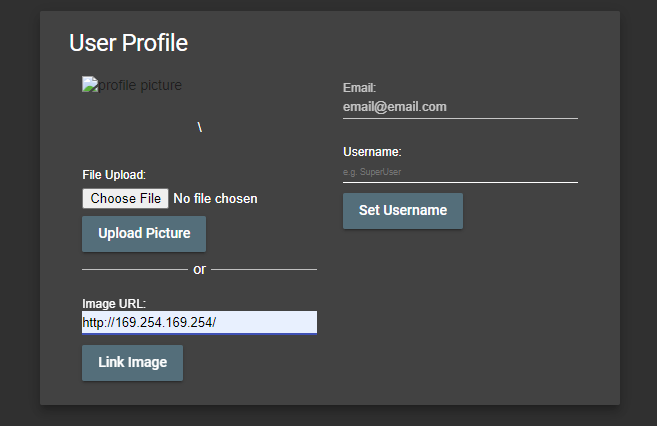
Task: Click the Email label
Action: point(359,88)
